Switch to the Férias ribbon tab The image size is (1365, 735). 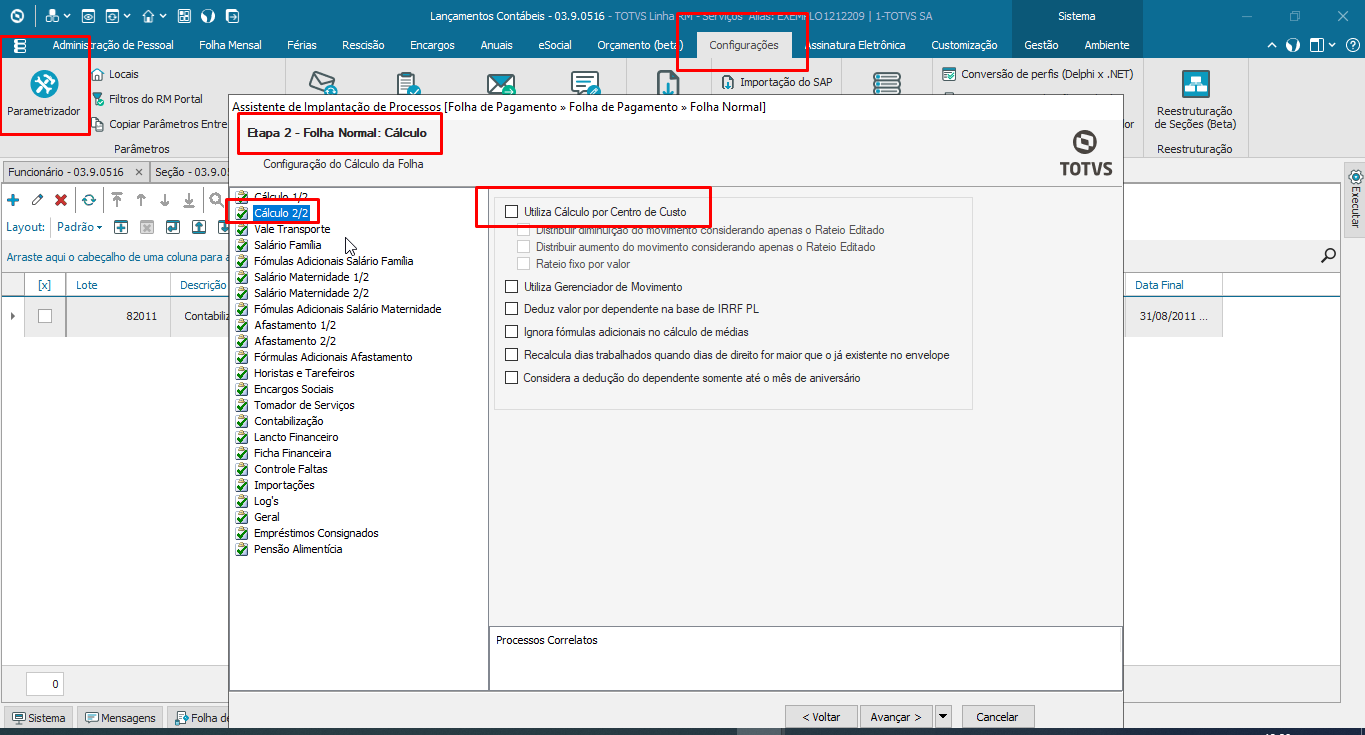tap(302, 45)
